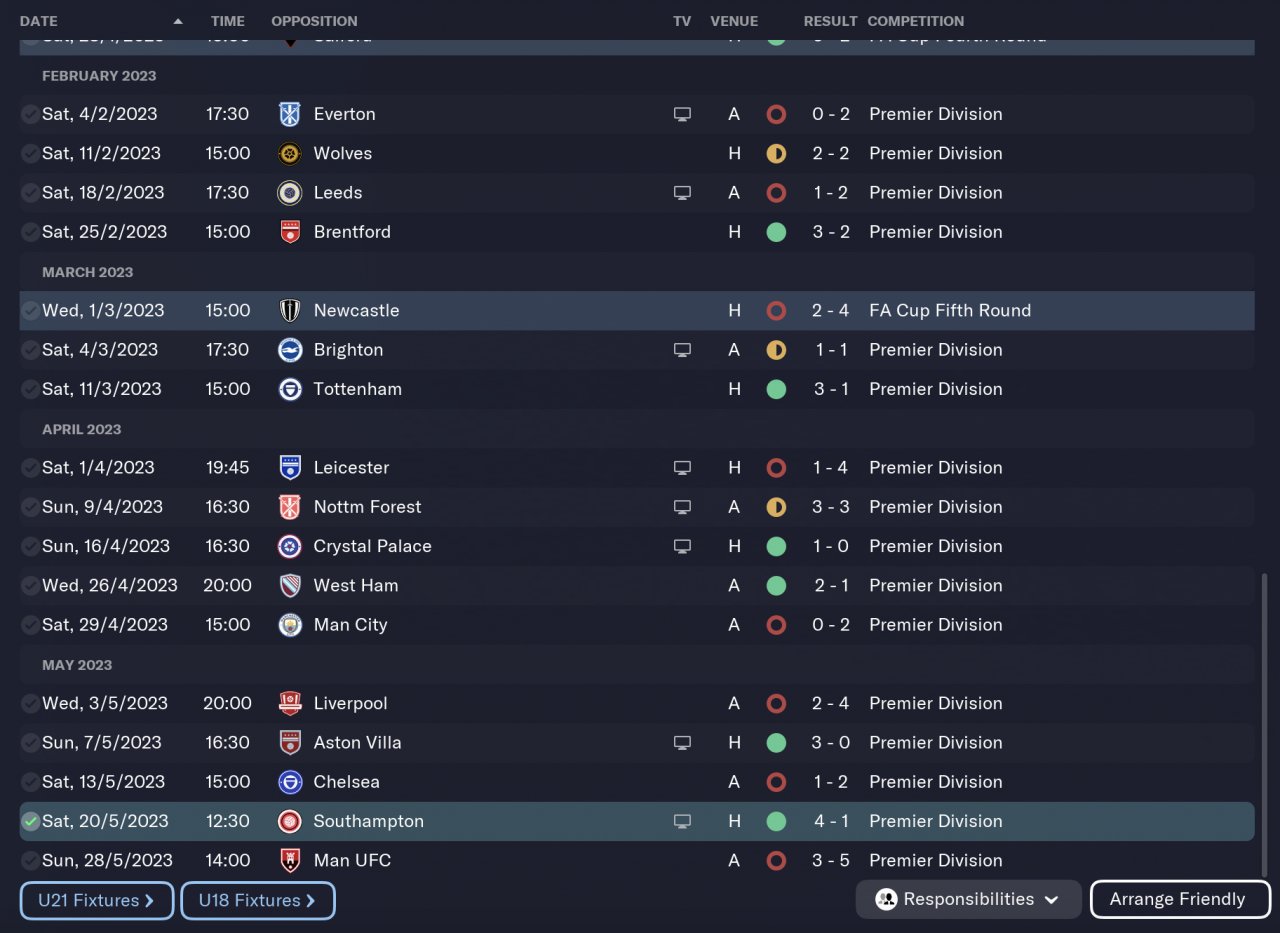The width and height of the screenshot is (1280, 933).
Task: Click the green win indicator for Brentford
Action: (776, 232)
